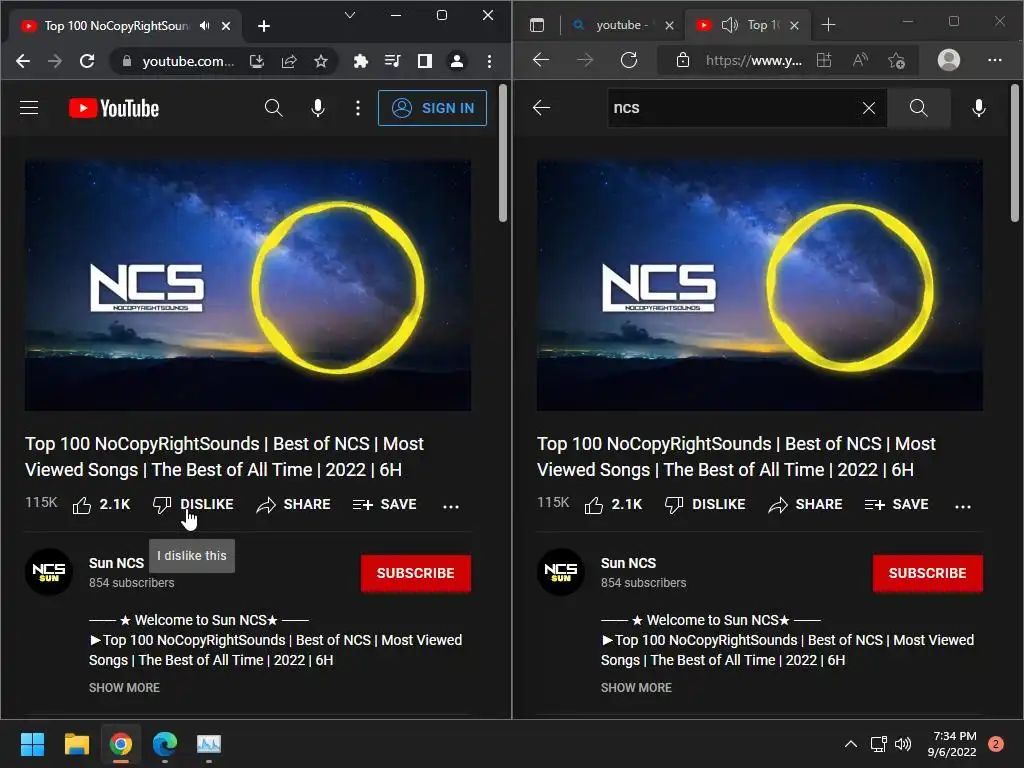Switch to the youtube search tab in Edge

622,25
